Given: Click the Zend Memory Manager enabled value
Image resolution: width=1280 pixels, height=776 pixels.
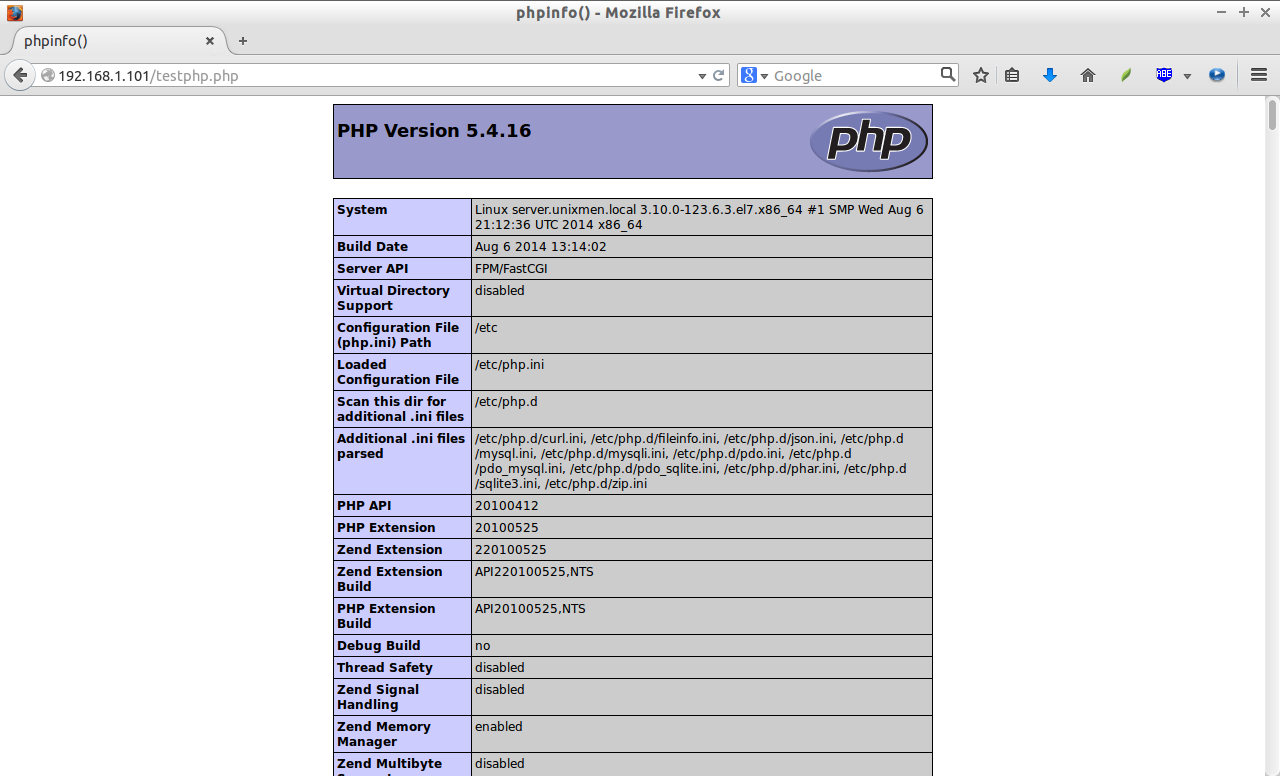Looking at the screenshot, I should (x=499, y=727).
